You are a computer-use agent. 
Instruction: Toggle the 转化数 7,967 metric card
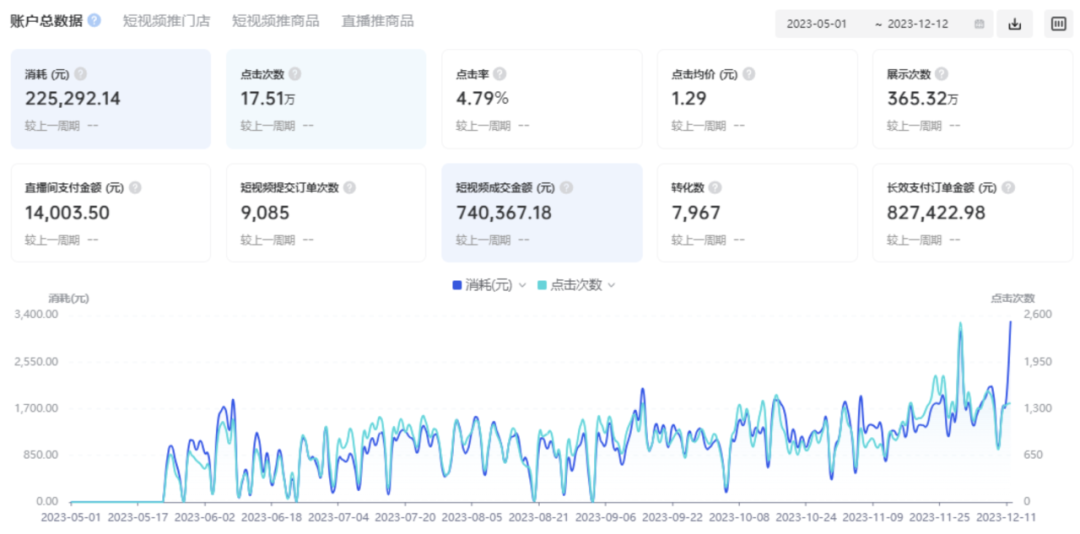[757, 213]
